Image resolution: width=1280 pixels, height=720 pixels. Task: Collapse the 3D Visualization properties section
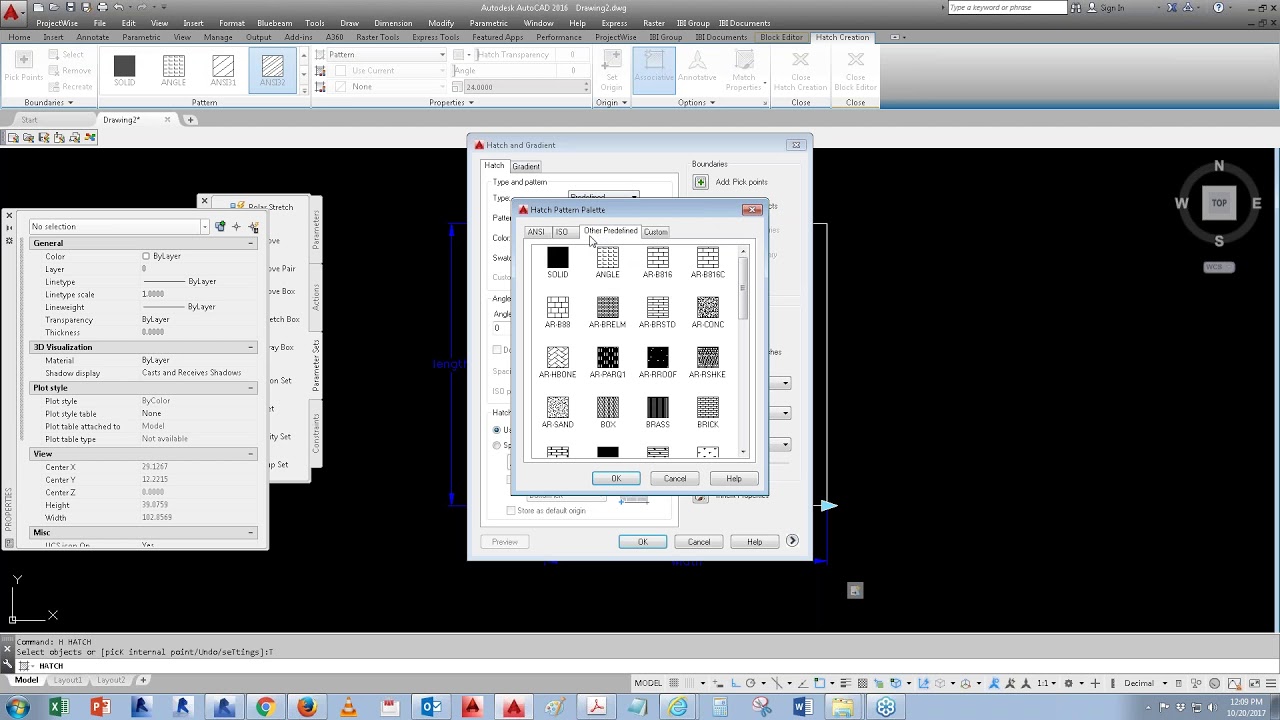coord(250,347)
